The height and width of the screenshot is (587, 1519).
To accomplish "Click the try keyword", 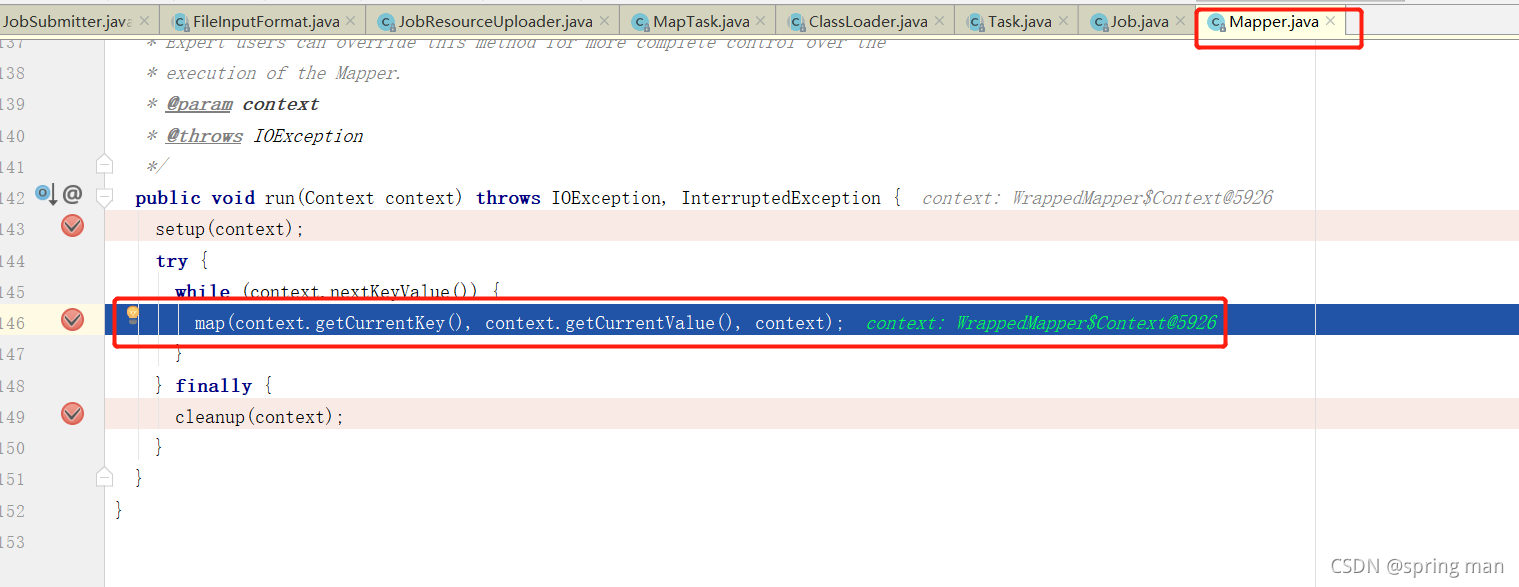I will click(x=171, y=261).
